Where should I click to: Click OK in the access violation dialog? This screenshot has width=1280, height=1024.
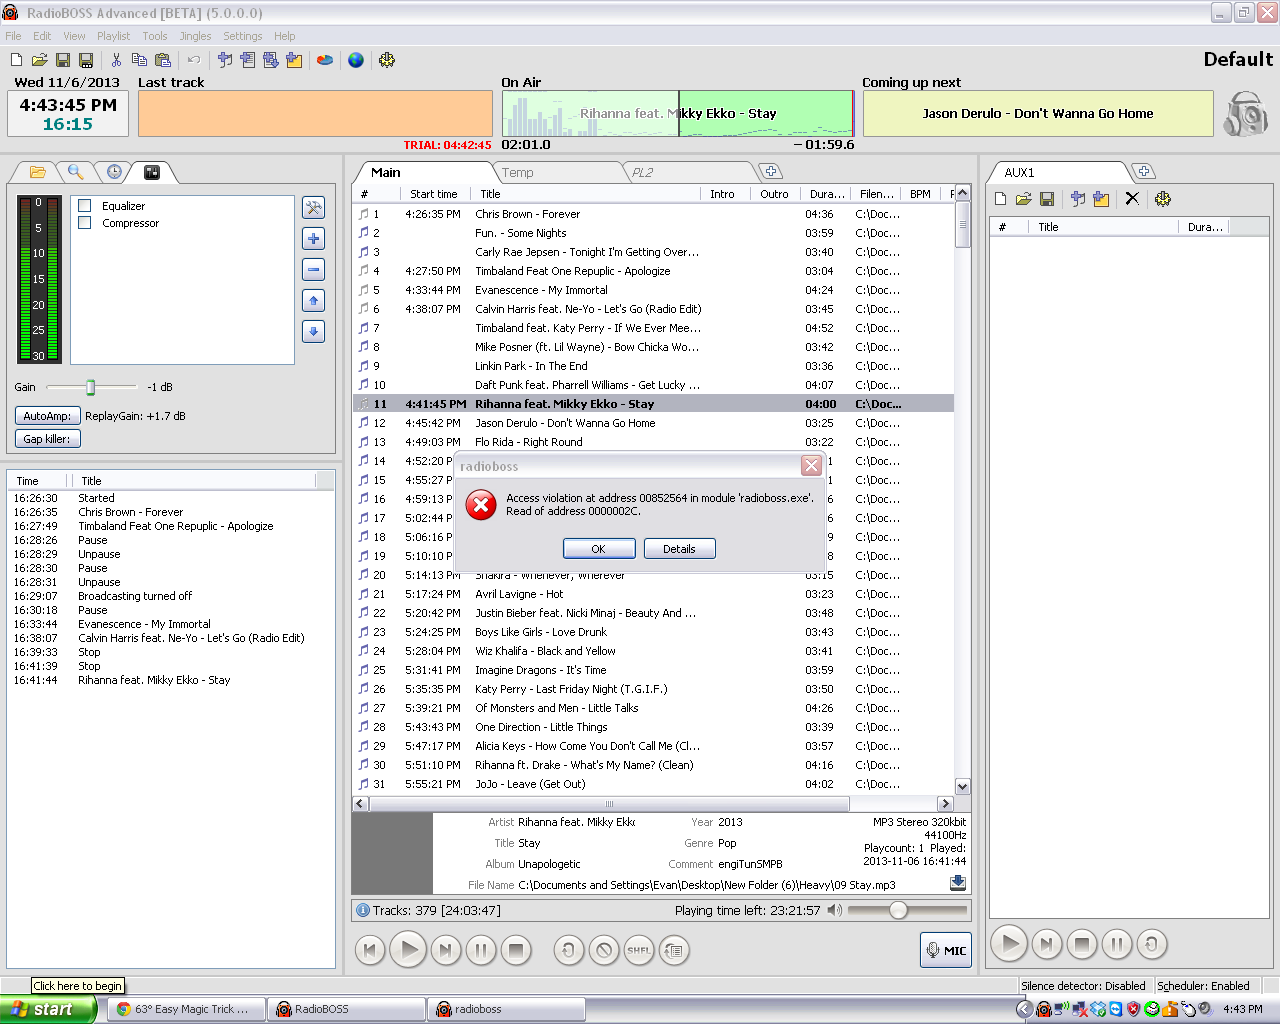(598, 549)
